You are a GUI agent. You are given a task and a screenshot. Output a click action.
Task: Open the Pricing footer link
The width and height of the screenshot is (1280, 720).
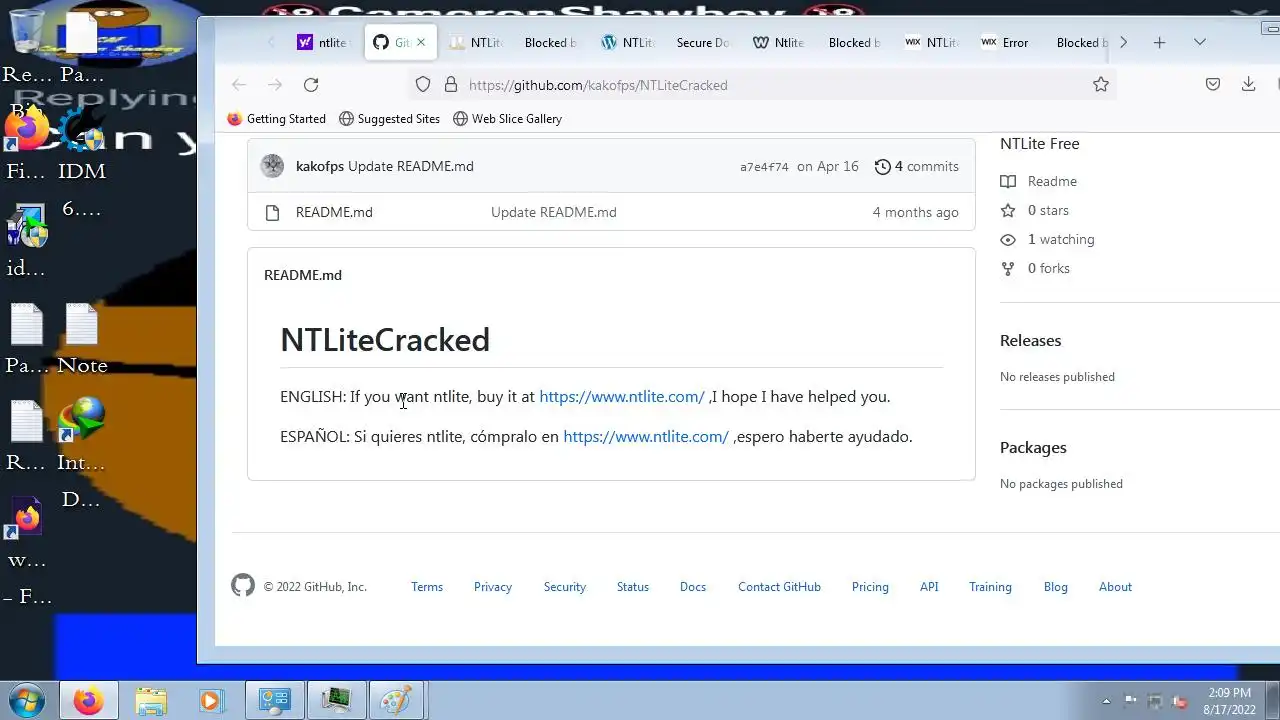pyautogui.click(x=870, y=587)
